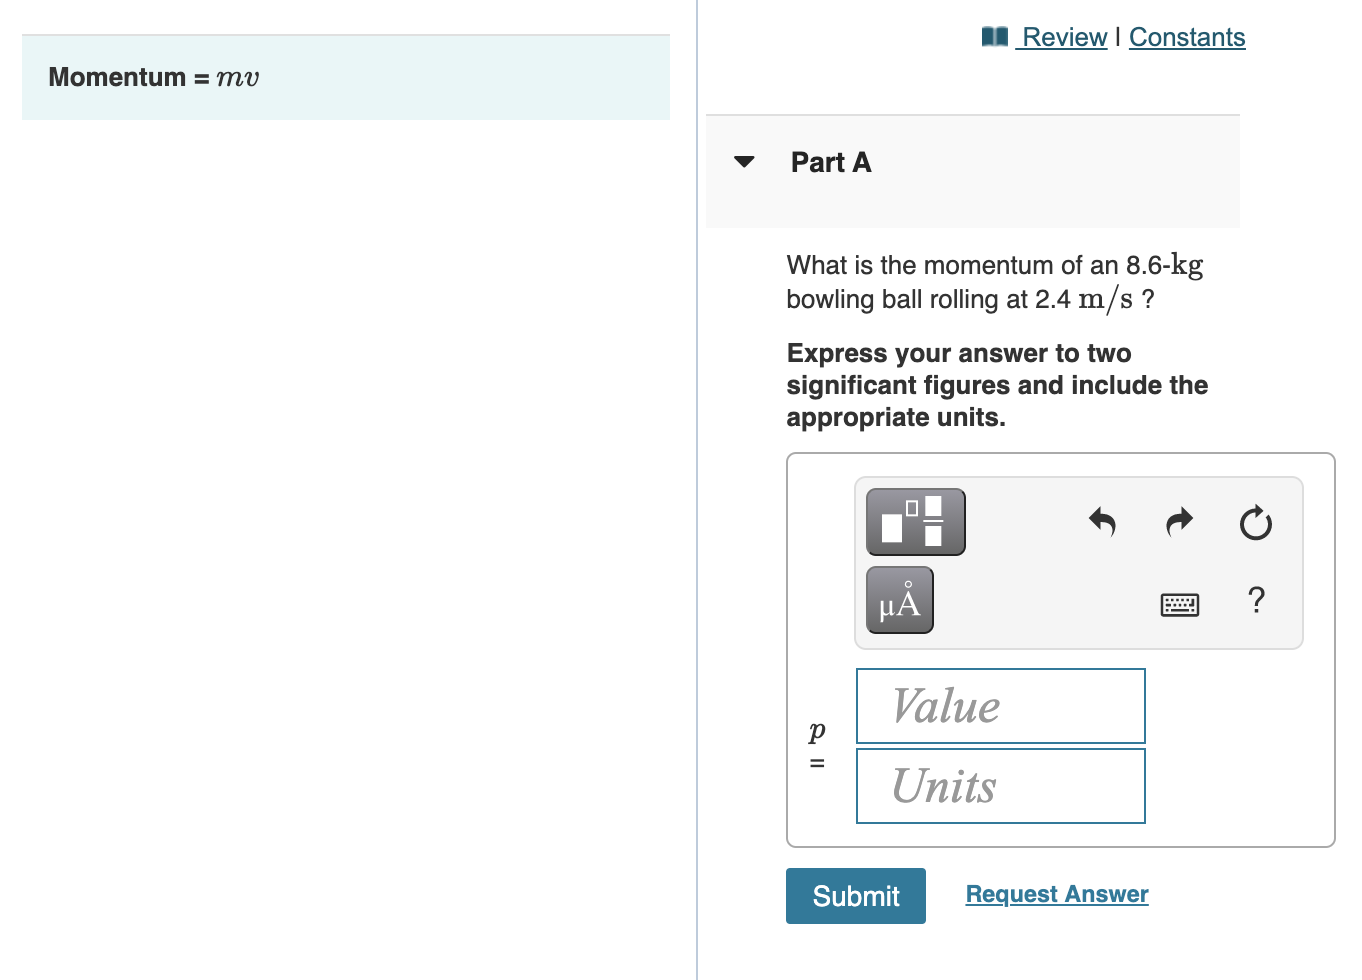The height and width of the screenshot is (980, 1362).
Task: Click the book icon beside Review
Action: [994, 37]
